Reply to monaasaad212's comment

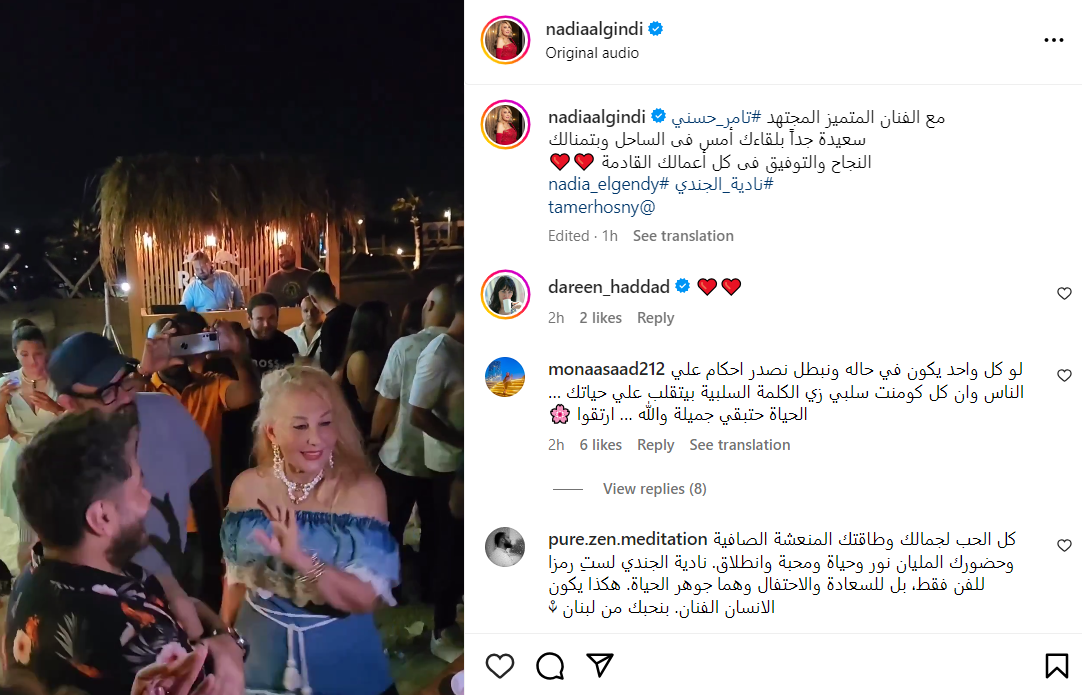pos(656,445)
